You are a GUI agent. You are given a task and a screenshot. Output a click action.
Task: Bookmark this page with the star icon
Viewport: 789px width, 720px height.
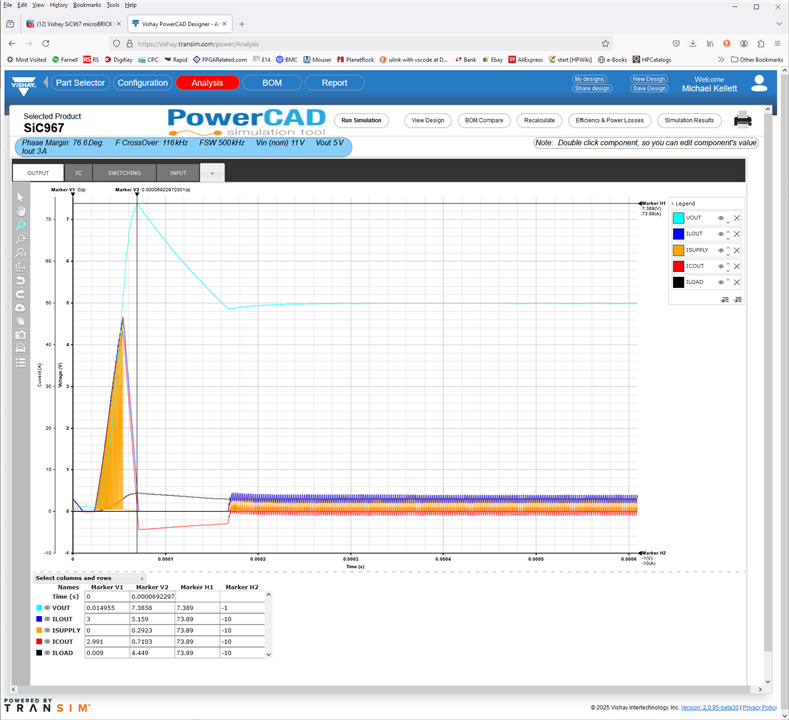pyautogui.click(x=605, y=44)
